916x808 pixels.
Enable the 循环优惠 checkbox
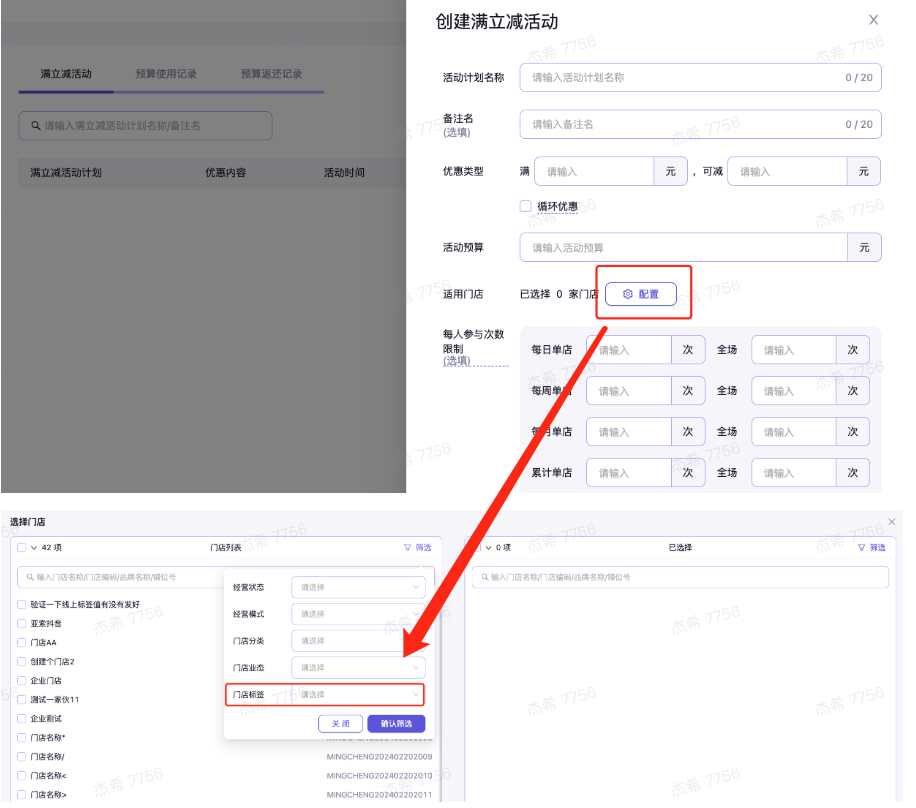coord(525,206)
